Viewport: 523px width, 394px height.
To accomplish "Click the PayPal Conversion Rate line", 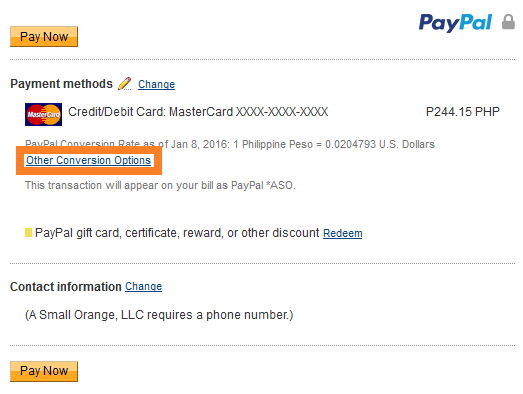I will (230, 144).
